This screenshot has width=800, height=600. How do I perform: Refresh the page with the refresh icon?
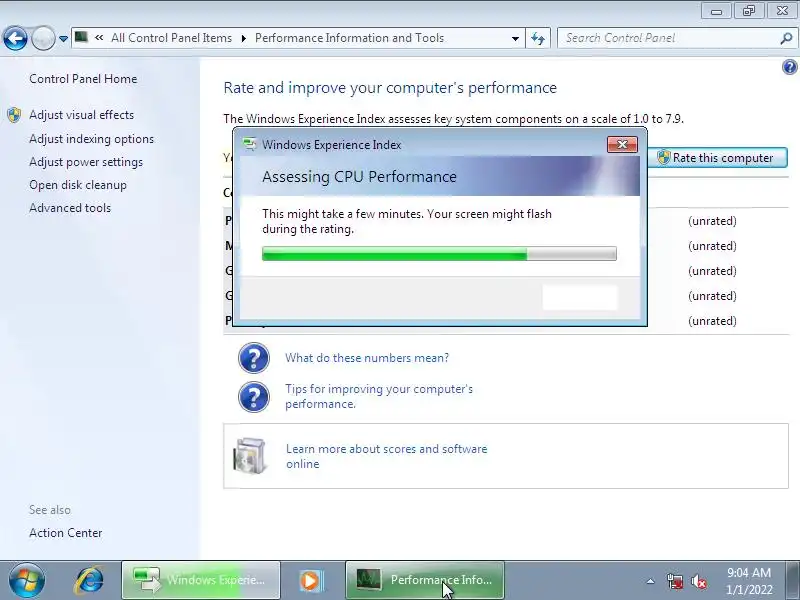point(538,38)
